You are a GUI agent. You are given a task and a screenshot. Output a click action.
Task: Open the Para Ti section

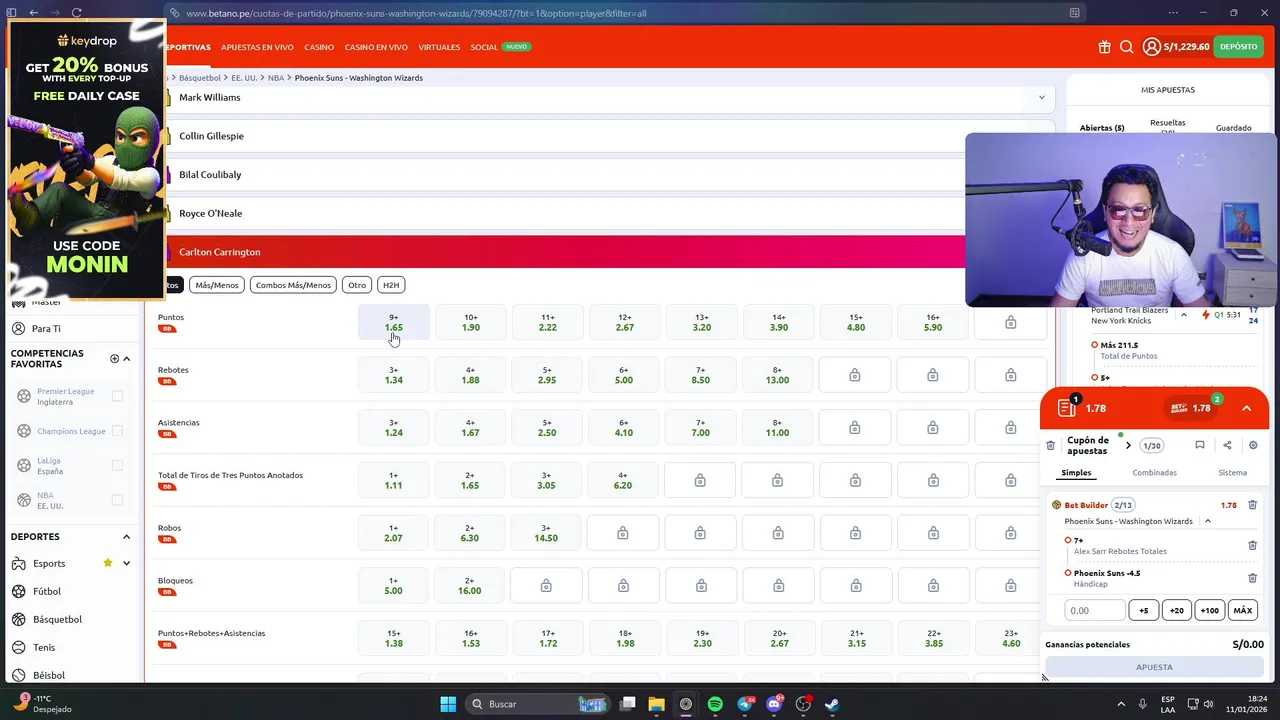coord(46,328)
